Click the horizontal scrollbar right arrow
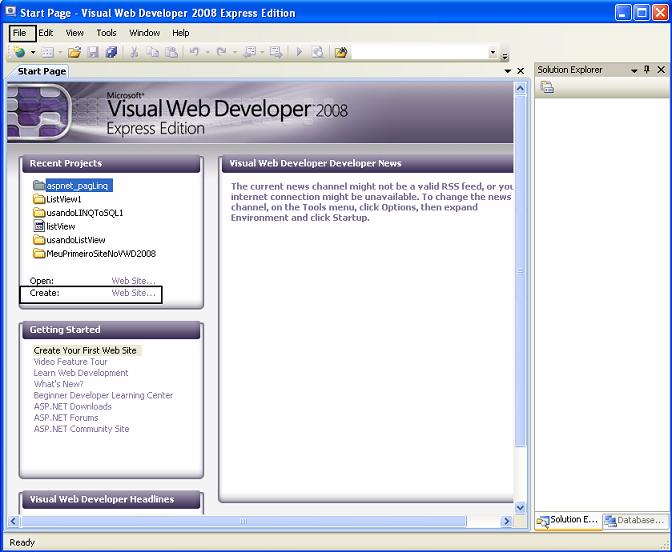 (507, 521)
